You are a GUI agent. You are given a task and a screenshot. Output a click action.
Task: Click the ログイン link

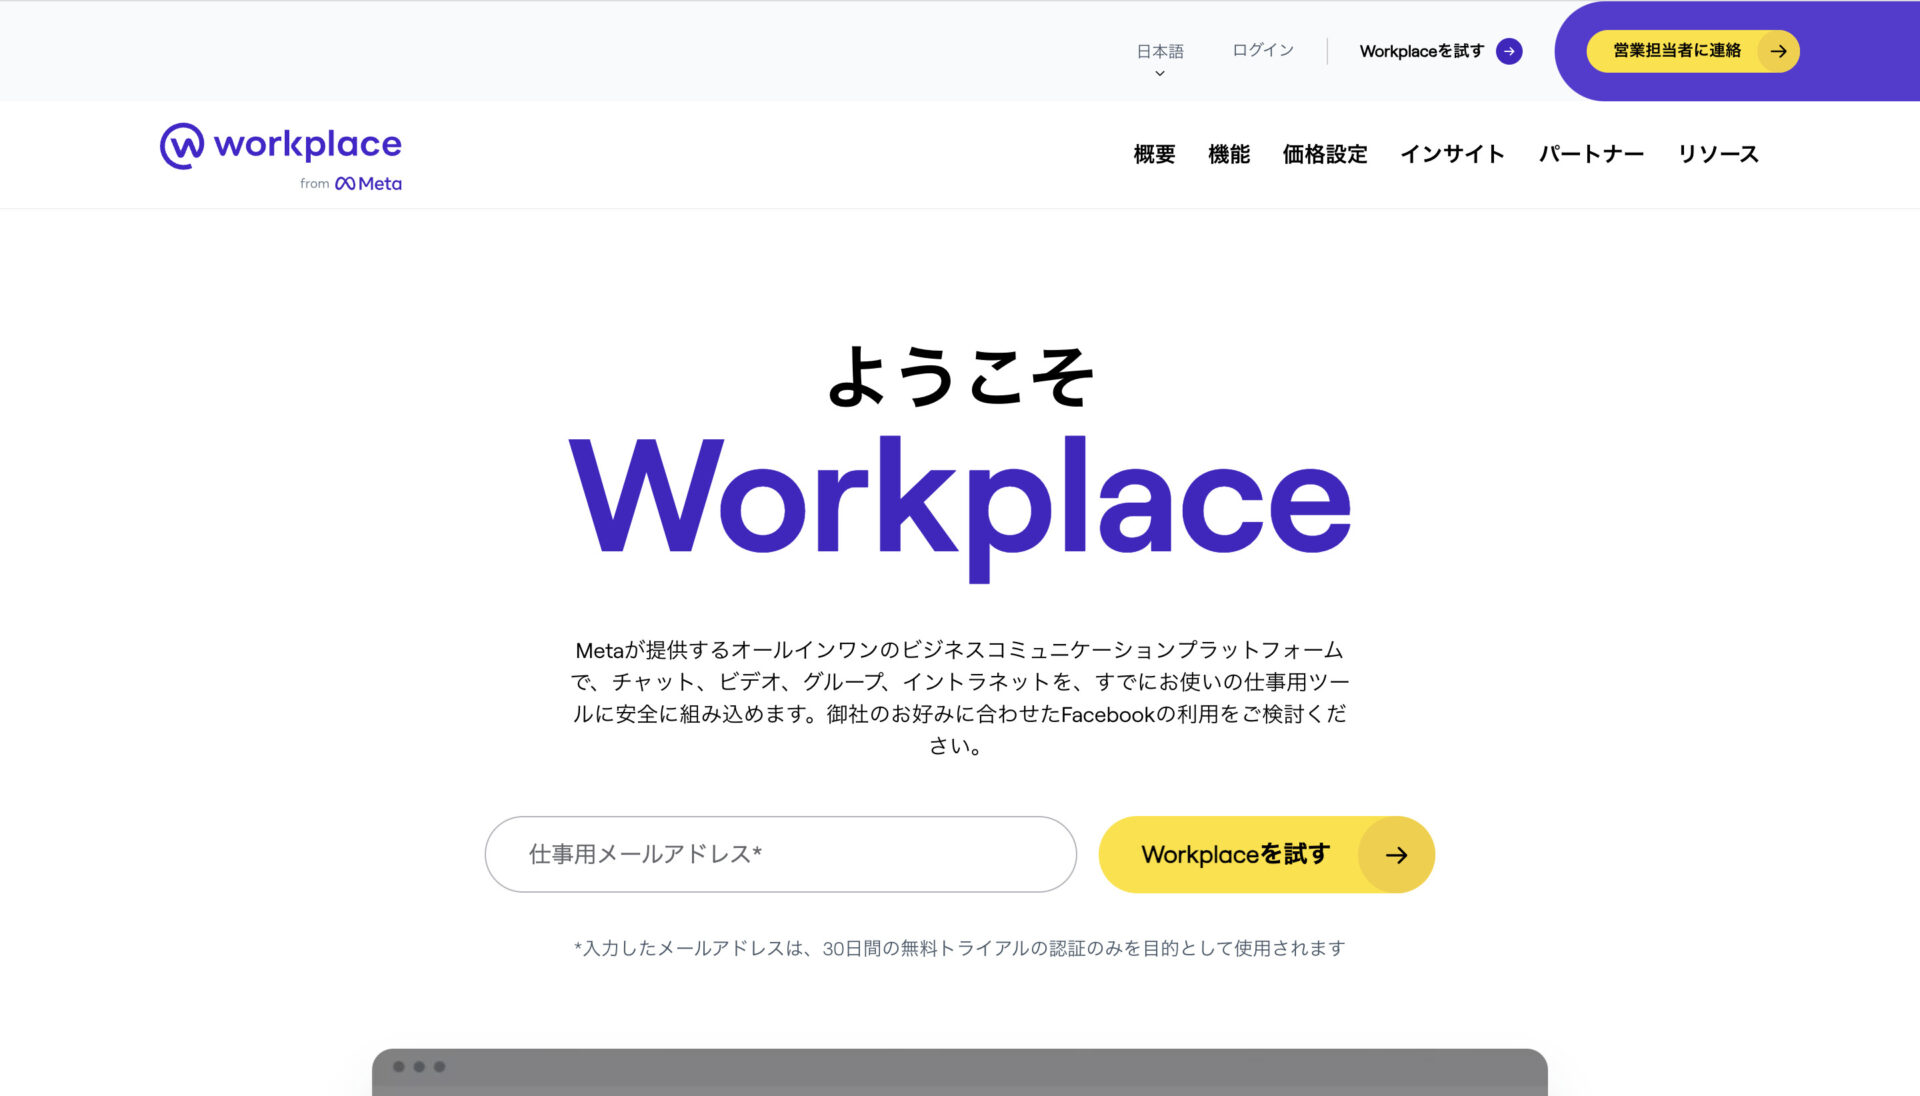click(x=1261, y=51)
